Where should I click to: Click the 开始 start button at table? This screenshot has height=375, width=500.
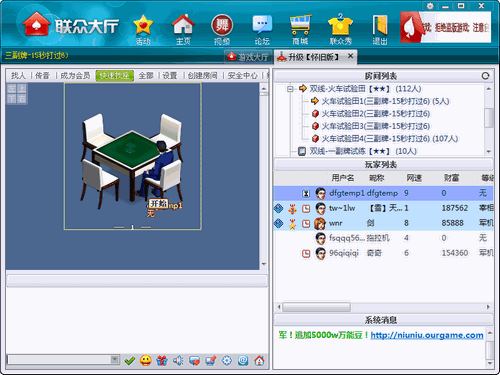[x=158, y=203]
